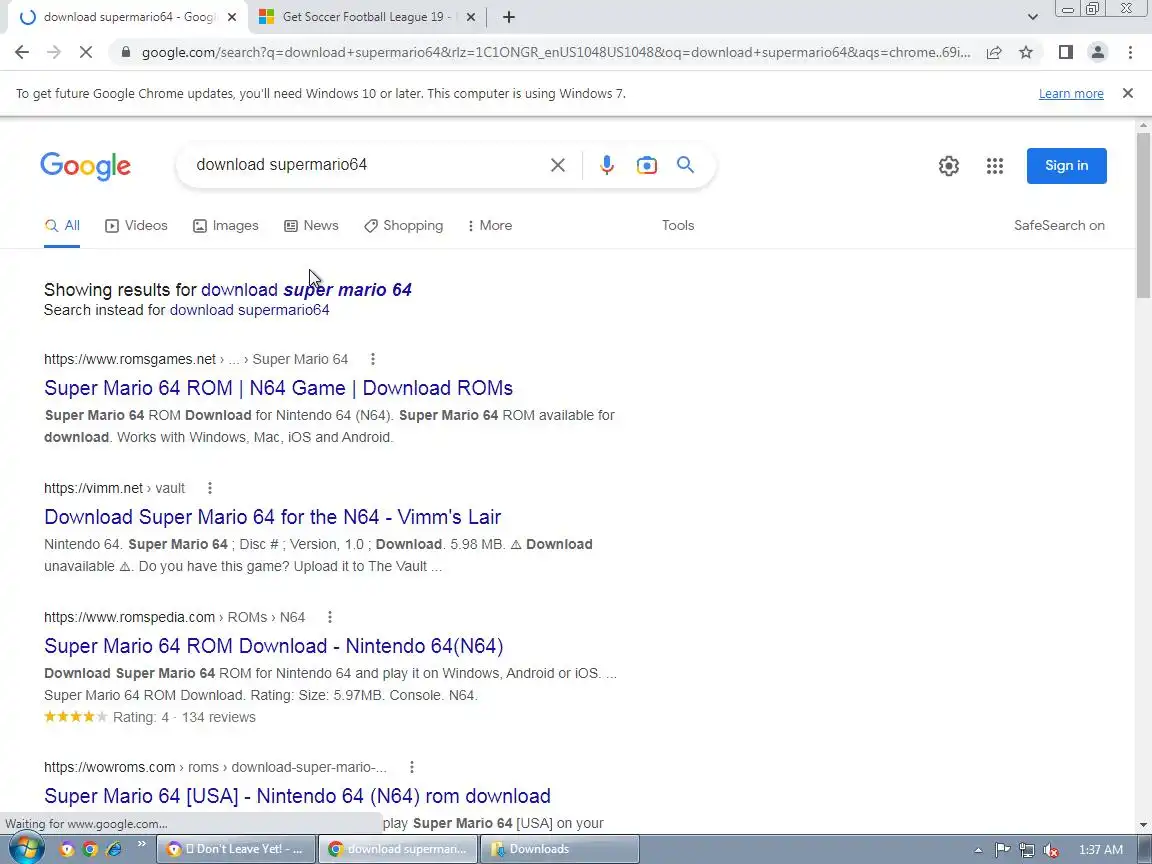
Task: Open the Learn more link
Action: coord(1070,93)
